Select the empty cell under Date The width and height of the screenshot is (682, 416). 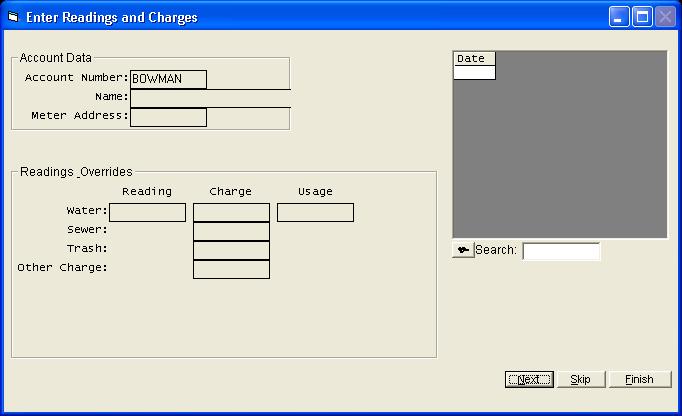[x=474, y=72]
